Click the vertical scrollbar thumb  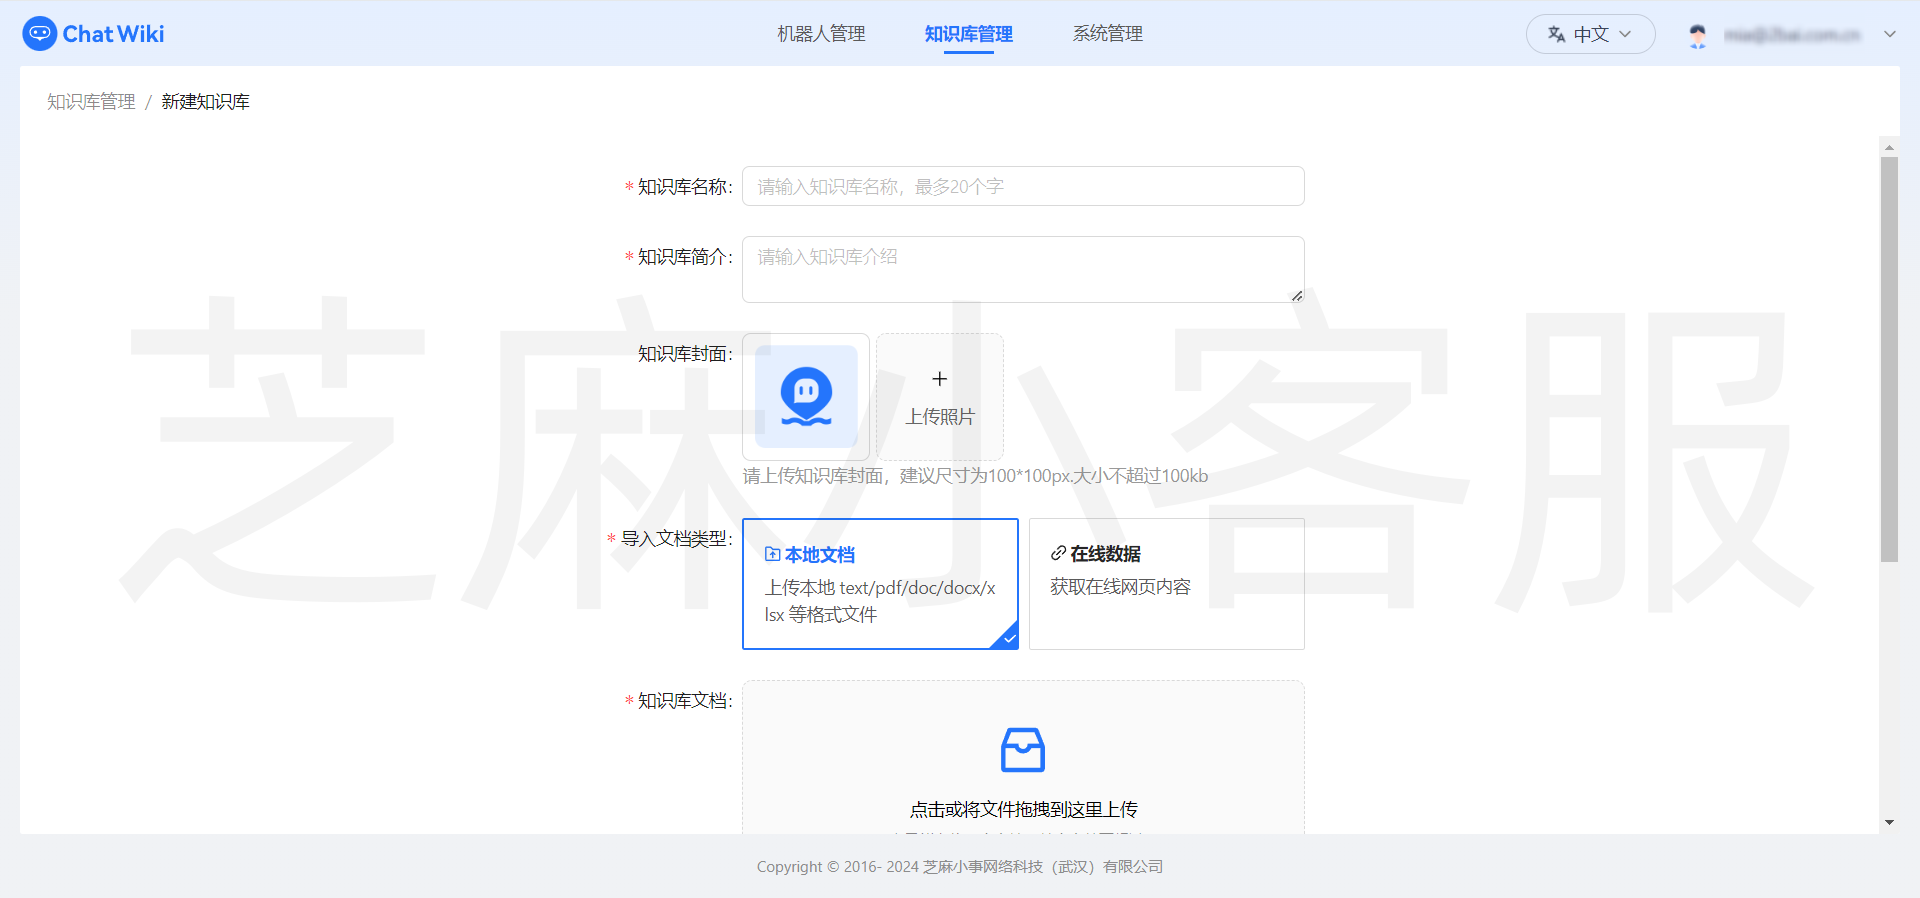1889,359
